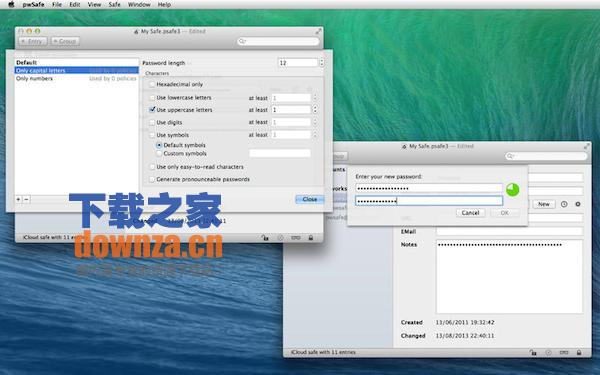Image resolution: width=600 pixels, height=375 pixels.
Task: Click fullscreen arrows icon of left window
Action: coord(318,31)
